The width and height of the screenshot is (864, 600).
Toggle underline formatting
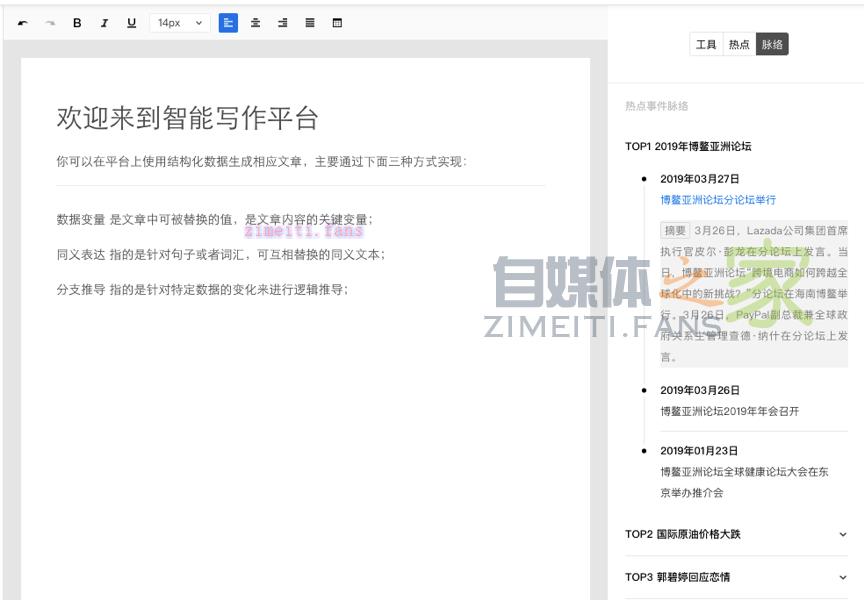coord(131,23)
